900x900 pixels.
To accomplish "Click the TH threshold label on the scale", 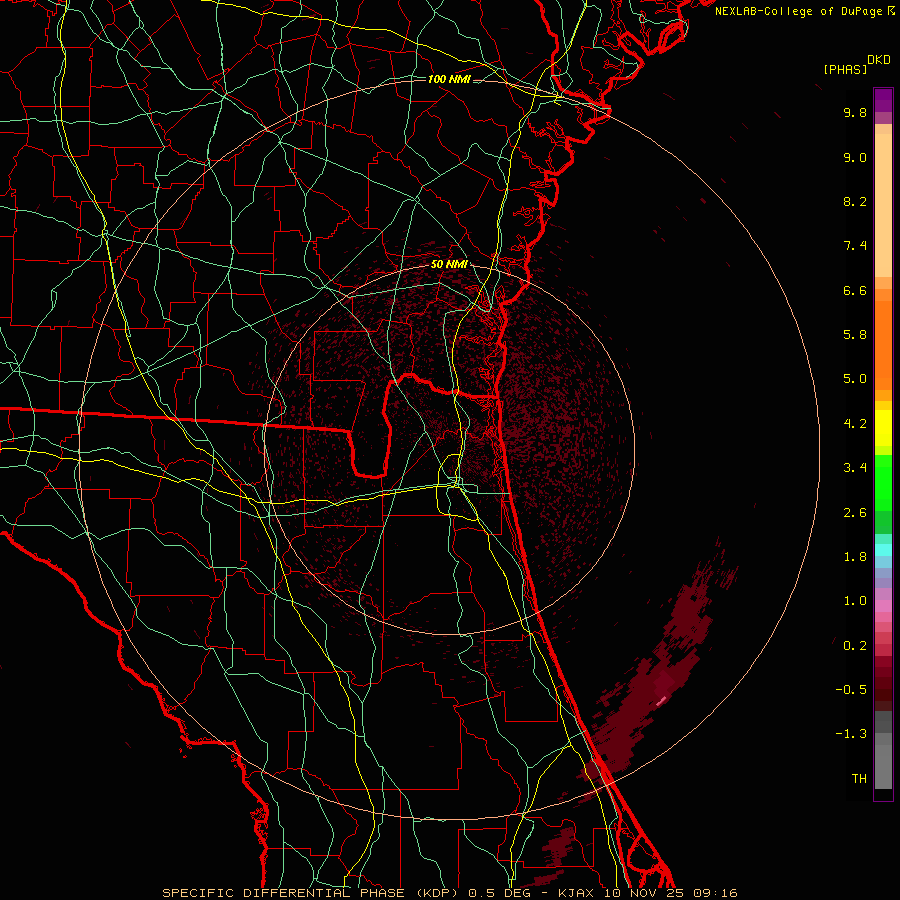I will 859,779.
